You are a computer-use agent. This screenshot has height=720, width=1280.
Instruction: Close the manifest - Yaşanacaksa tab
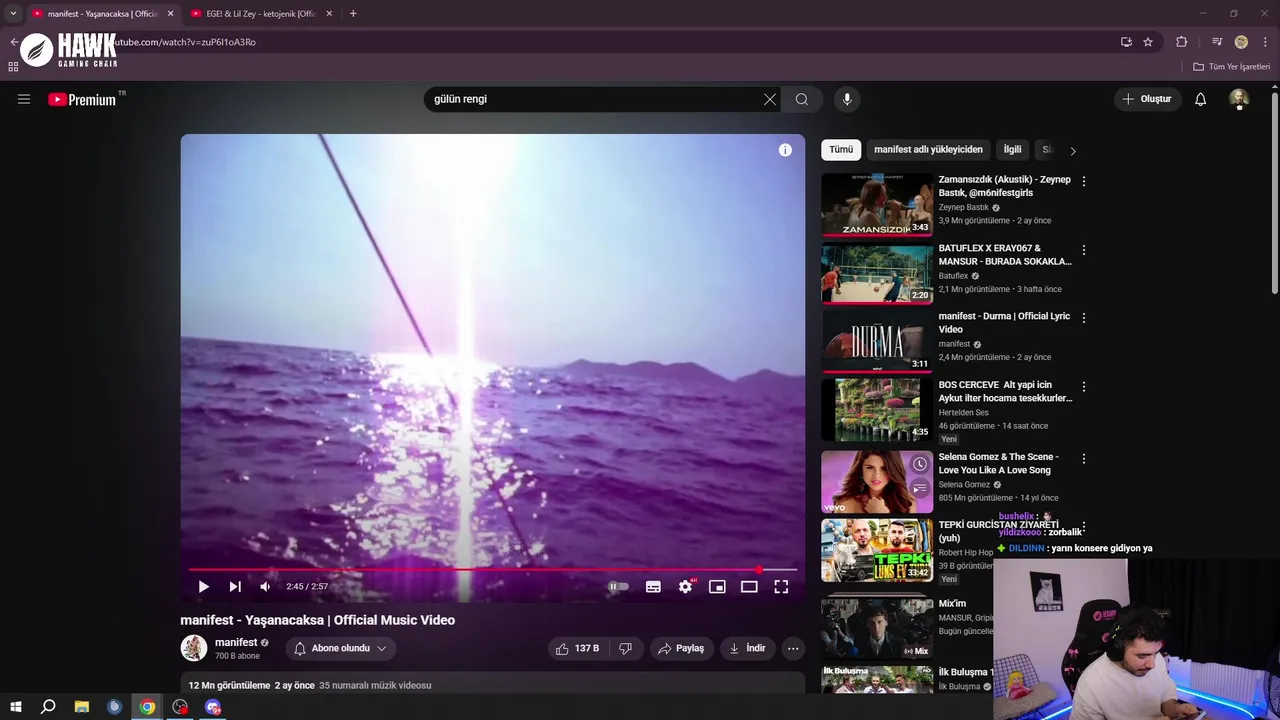tap(170, 14)
